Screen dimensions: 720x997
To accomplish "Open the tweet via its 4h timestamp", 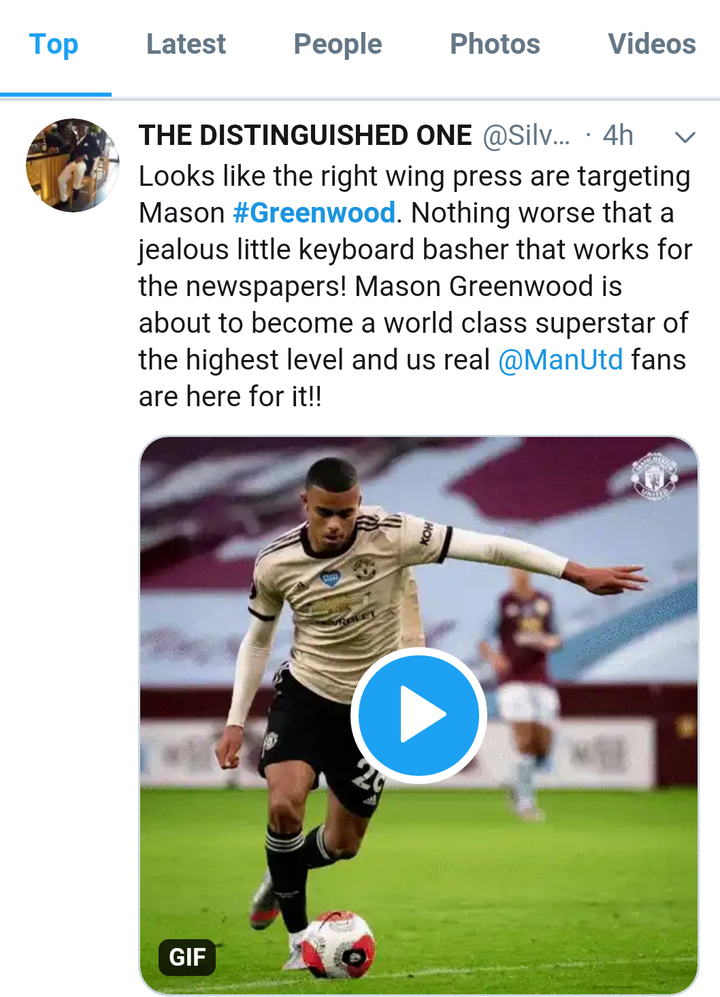I will [618, 135].
